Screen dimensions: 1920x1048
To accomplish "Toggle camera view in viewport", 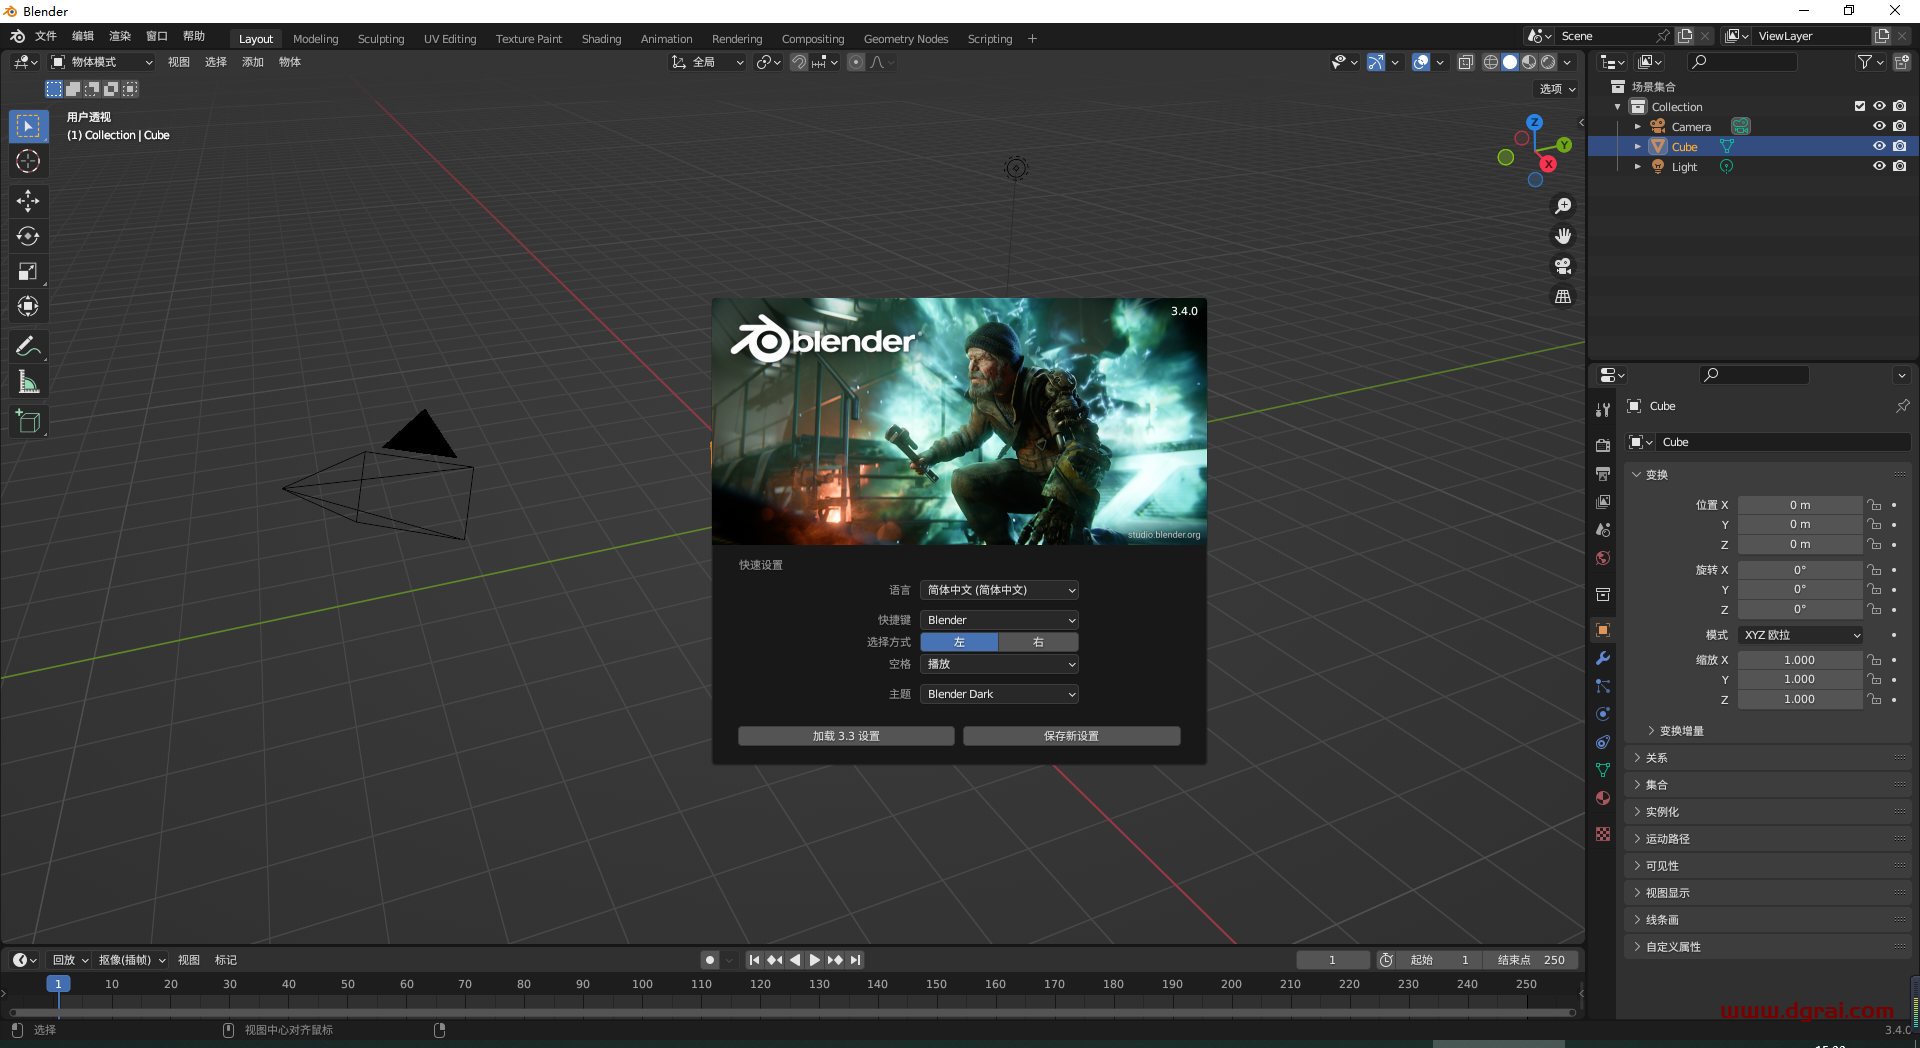I will pyautogui.click(x=1562, y=266).
